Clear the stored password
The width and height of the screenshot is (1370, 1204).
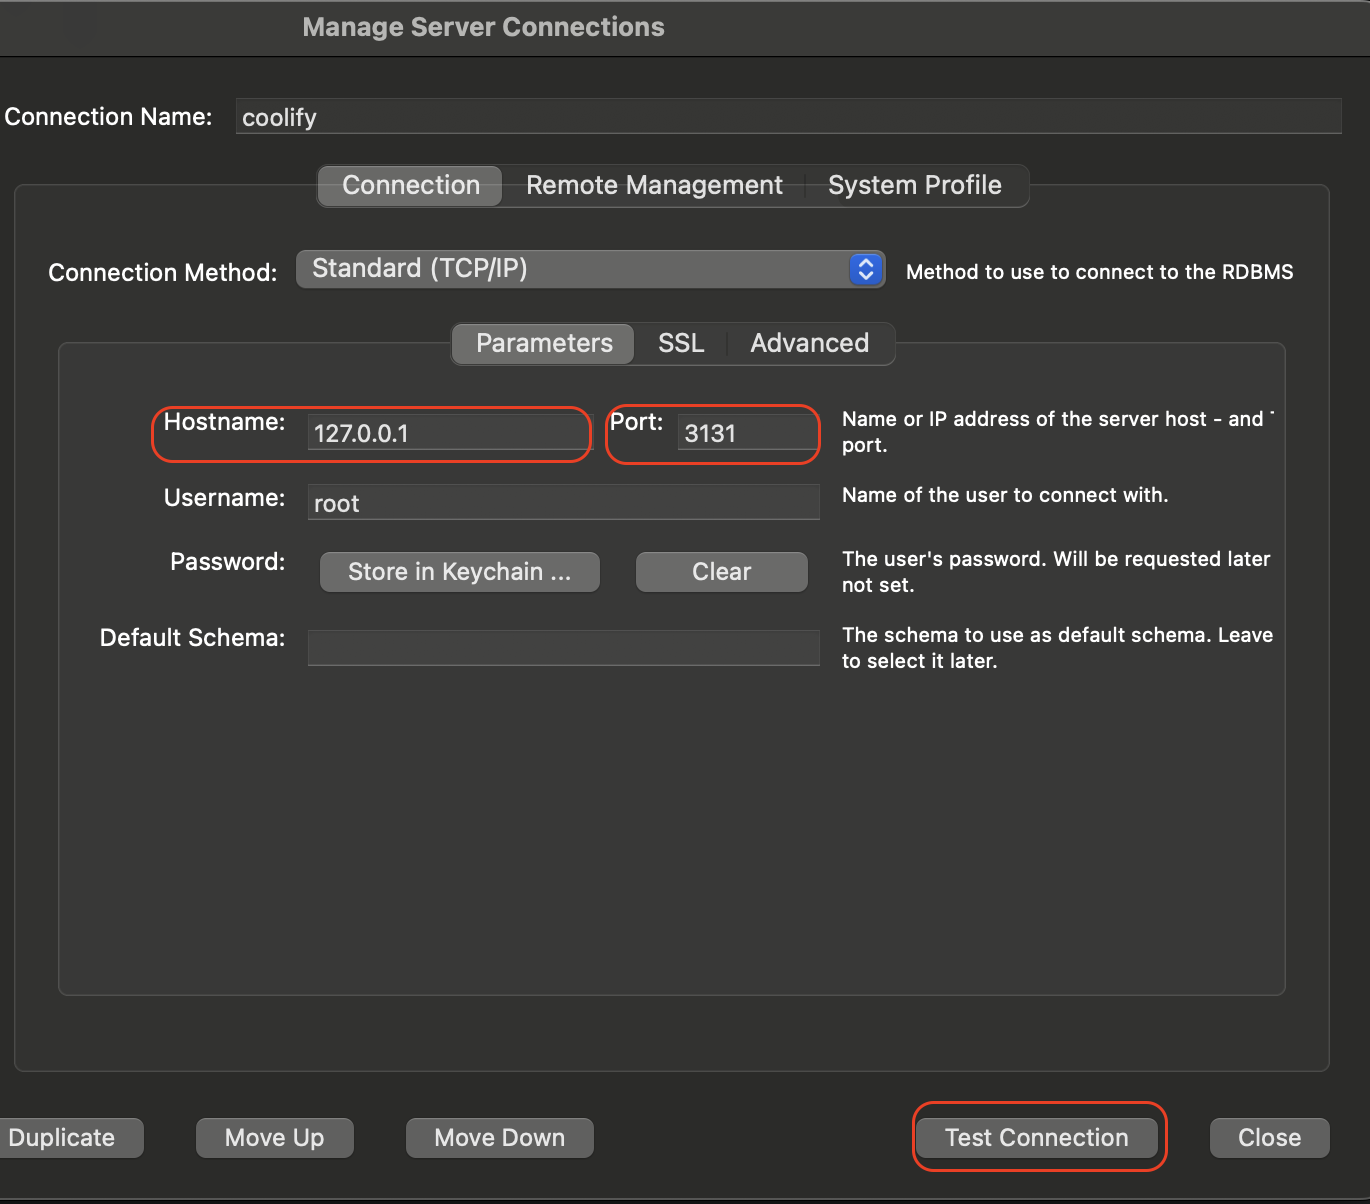(x=721, y=572)
